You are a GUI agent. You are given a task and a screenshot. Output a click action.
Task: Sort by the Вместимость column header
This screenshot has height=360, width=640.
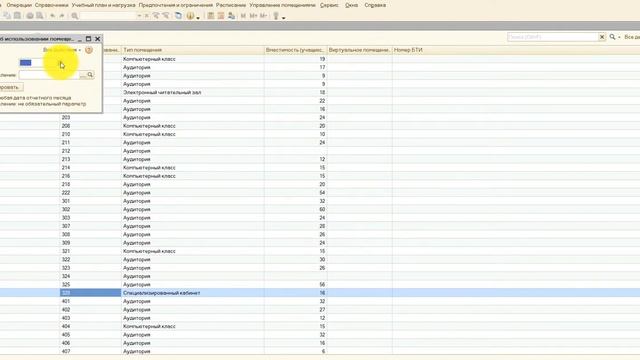(296, 50)
